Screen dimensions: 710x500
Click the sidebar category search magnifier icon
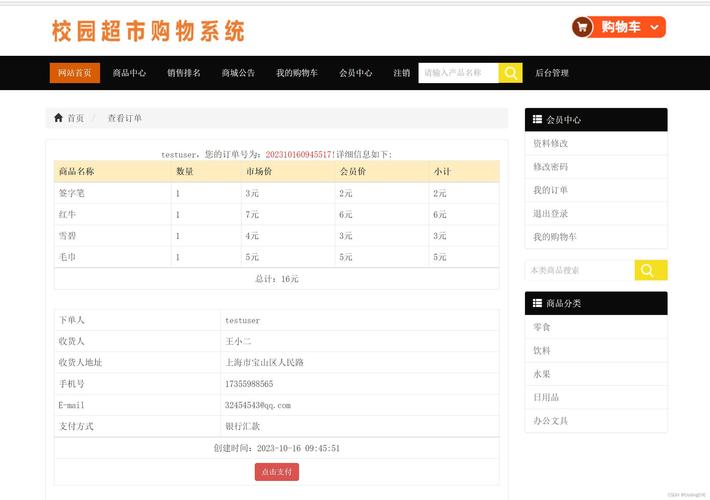click(x=650, y=270)
